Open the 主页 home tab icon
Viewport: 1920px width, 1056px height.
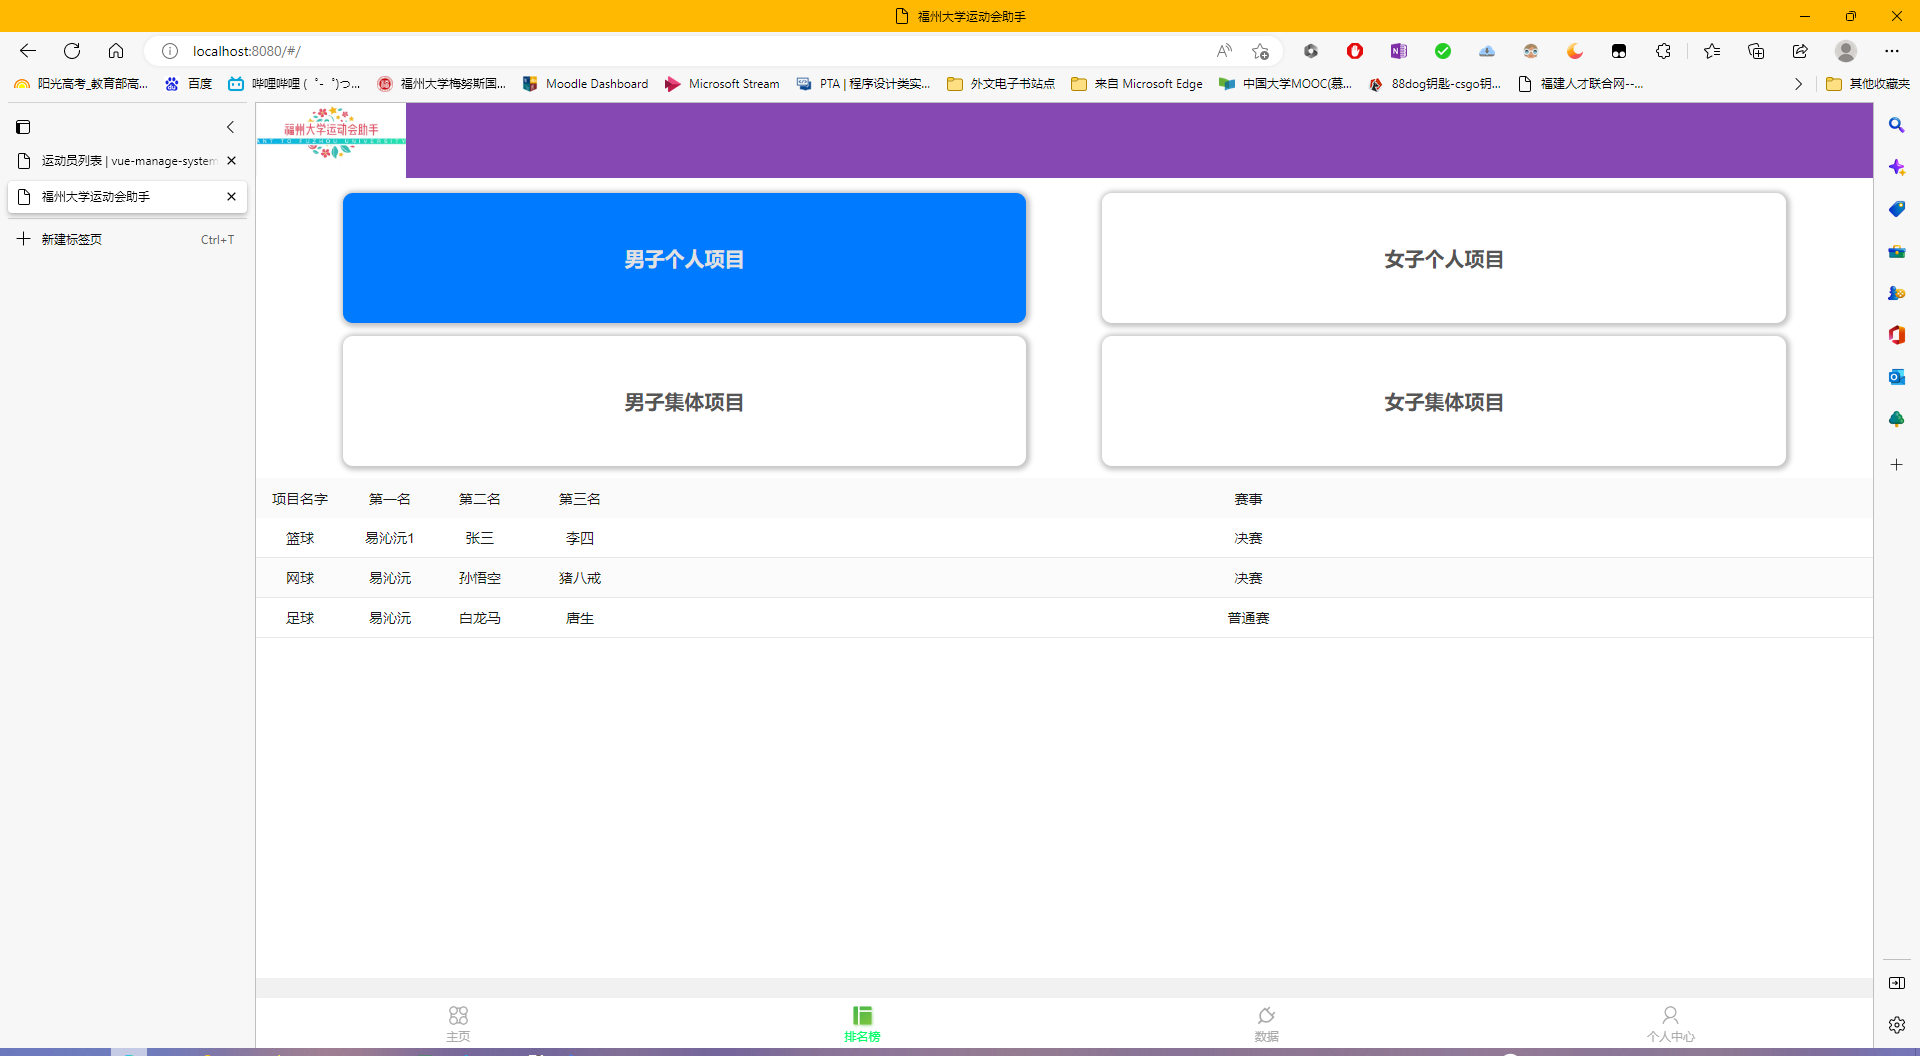[458, 1016]
